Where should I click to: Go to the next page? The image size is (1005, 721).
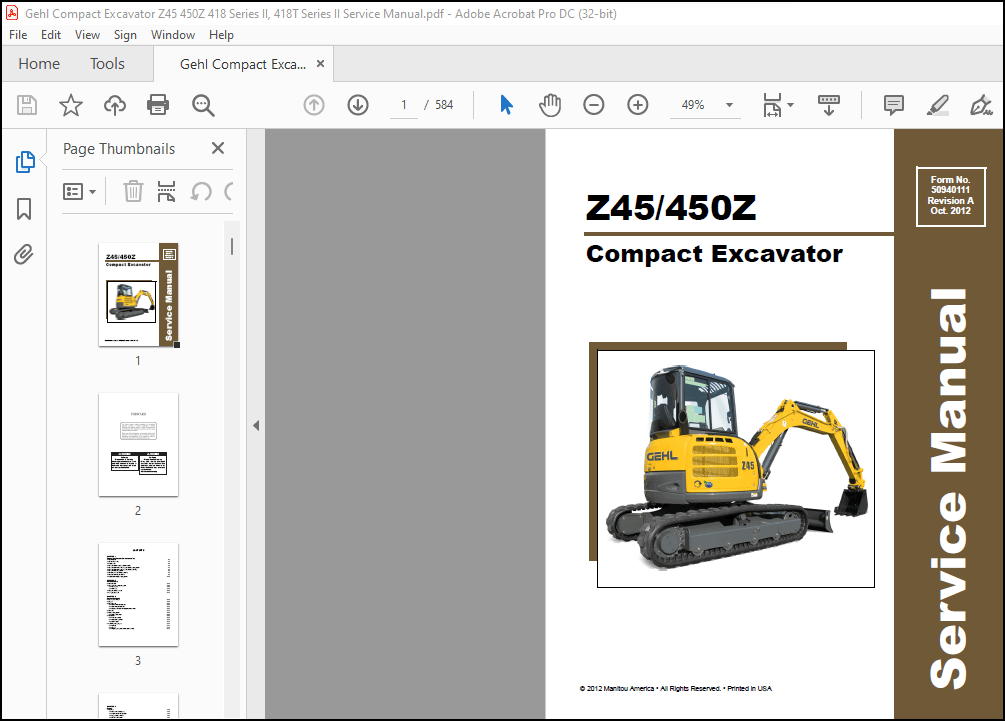tap(357, 104)
